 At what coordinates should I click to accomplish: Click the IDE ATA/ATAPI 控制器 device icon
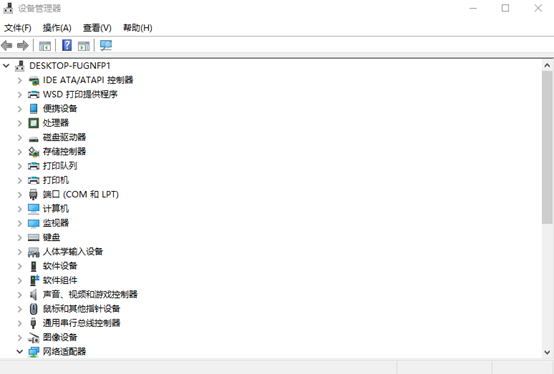(x=34, y=81)
